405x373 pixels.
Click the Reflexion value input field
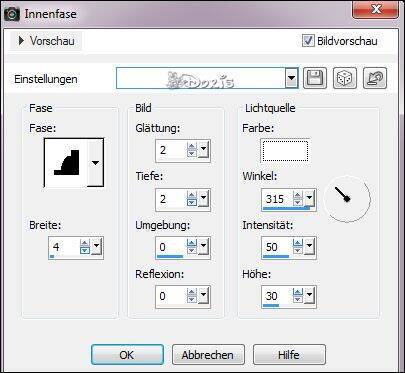pyautogui.click(x=171, y=296)
